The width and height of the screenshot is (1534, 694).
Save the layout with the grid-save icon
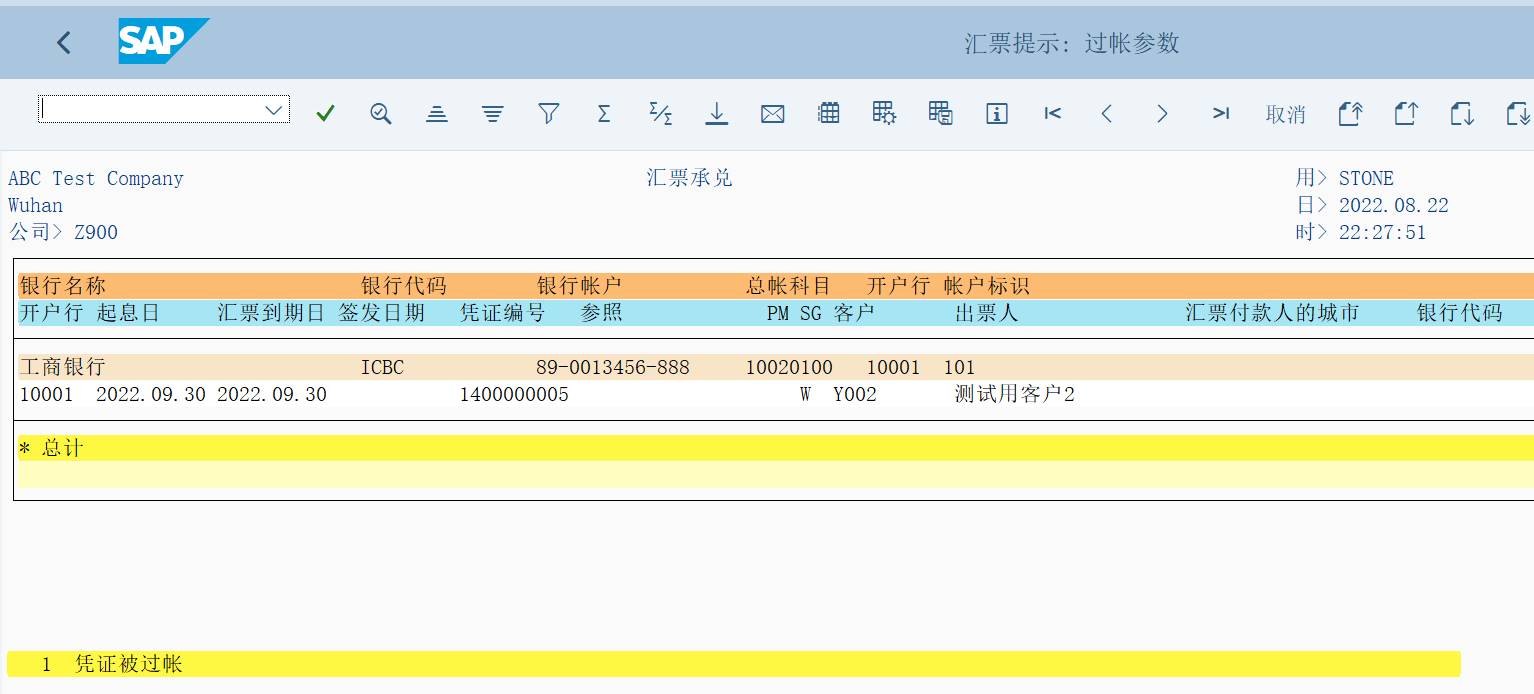[x=940, y=113]
